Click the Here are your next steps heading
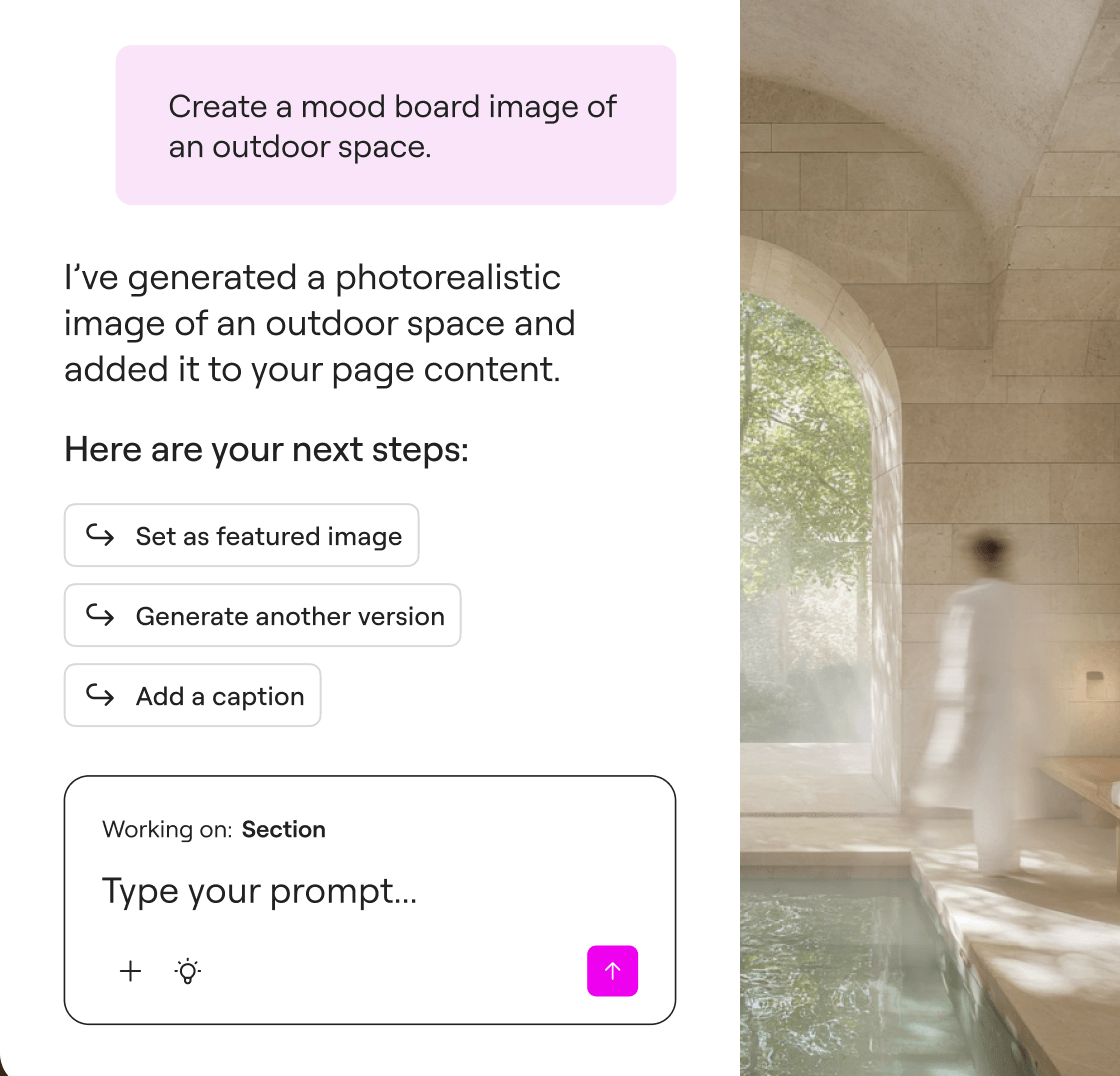 266,450
